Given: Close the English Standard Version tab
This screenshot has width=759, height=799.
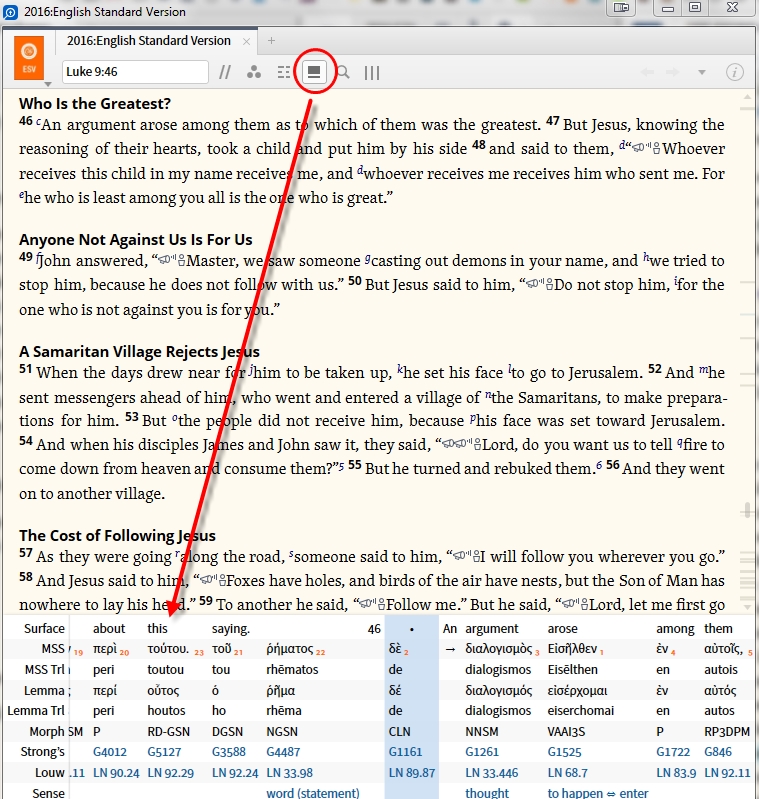Looking at the screenshot, I should pos(246,42).
